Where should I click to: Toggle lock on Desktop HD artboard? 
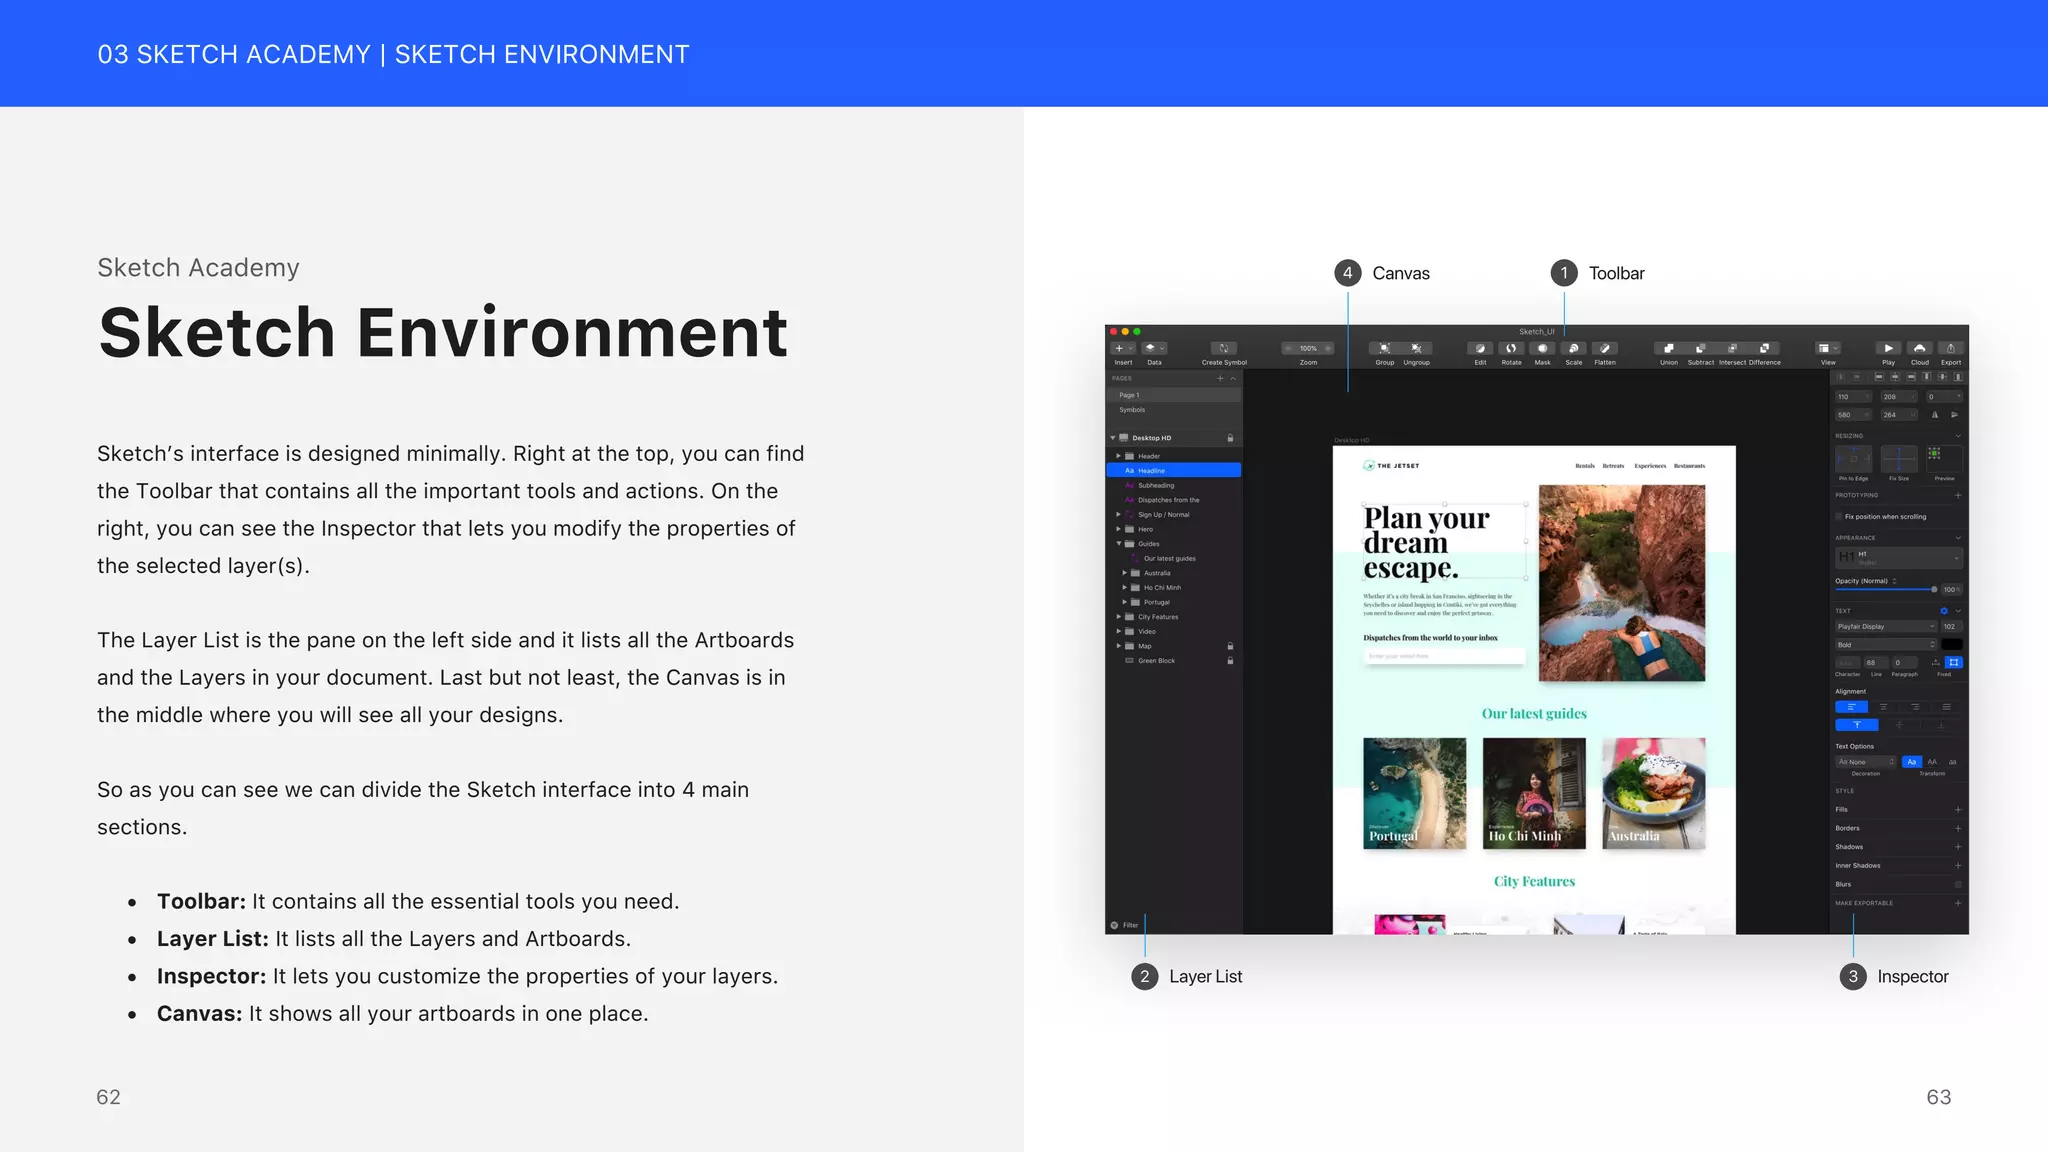1230,438
